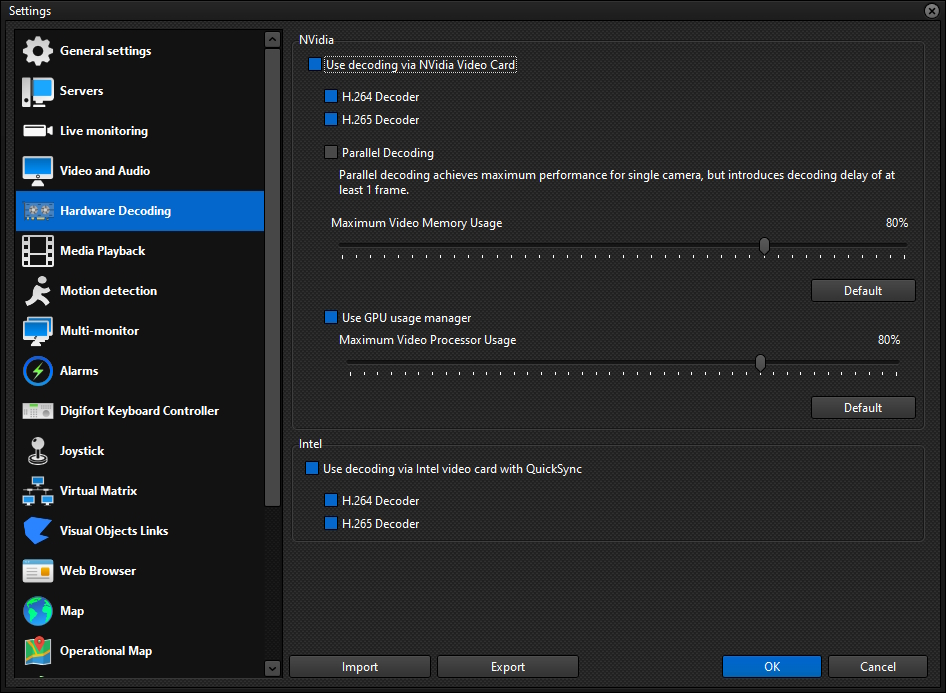Viewport: 946px width, 693px height.
Task: Click the Parallel decoding description text
Action: click(617, 182)
